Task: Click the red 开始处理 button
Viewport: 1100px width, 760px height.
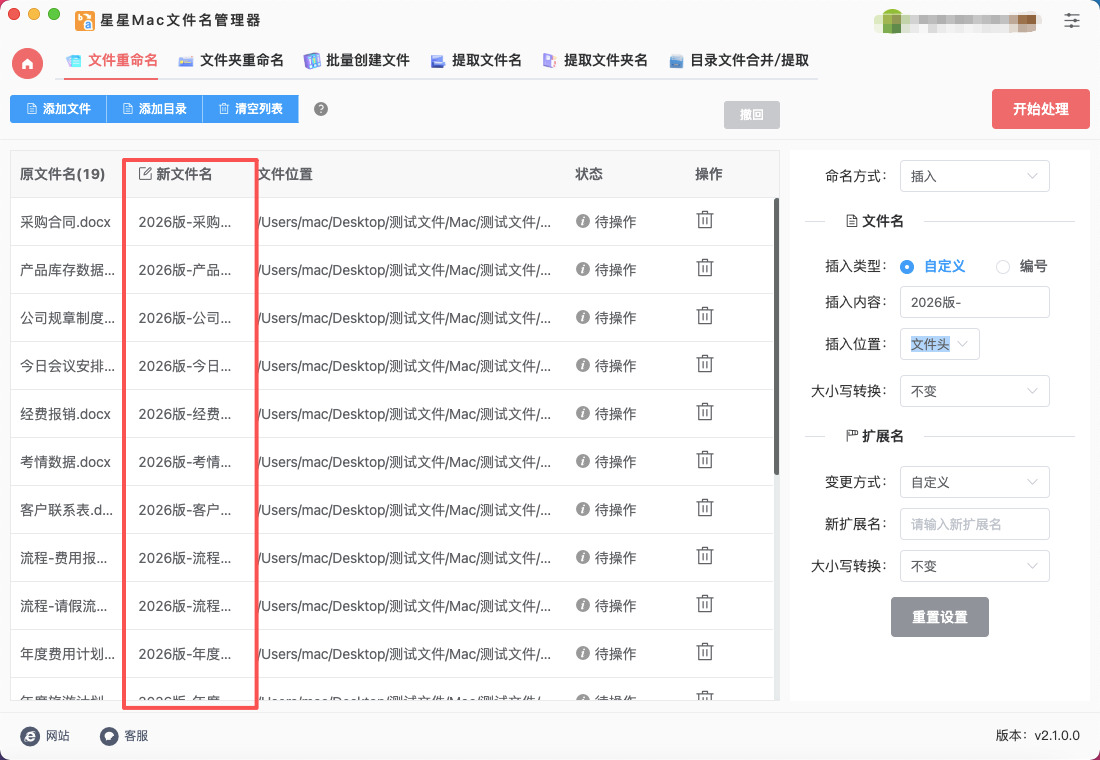Action: point(1040,109)
